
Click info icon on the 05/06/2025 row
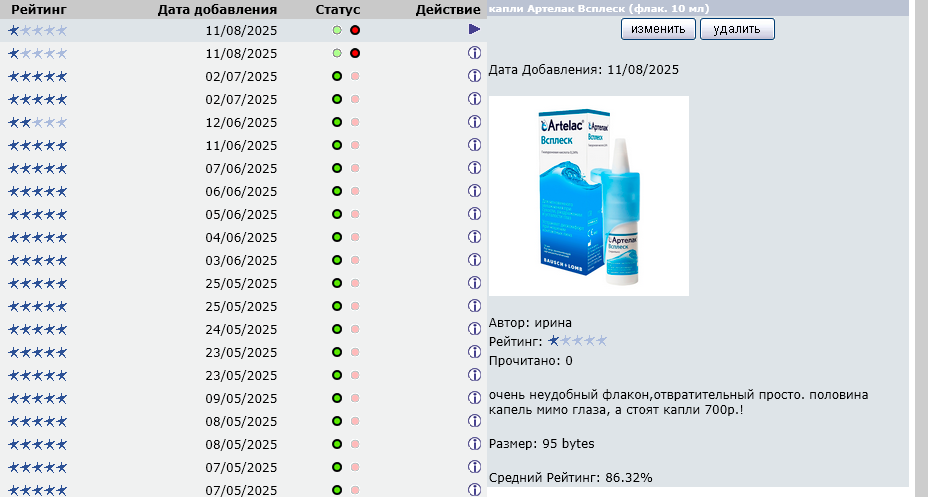[x=474, y=214]
